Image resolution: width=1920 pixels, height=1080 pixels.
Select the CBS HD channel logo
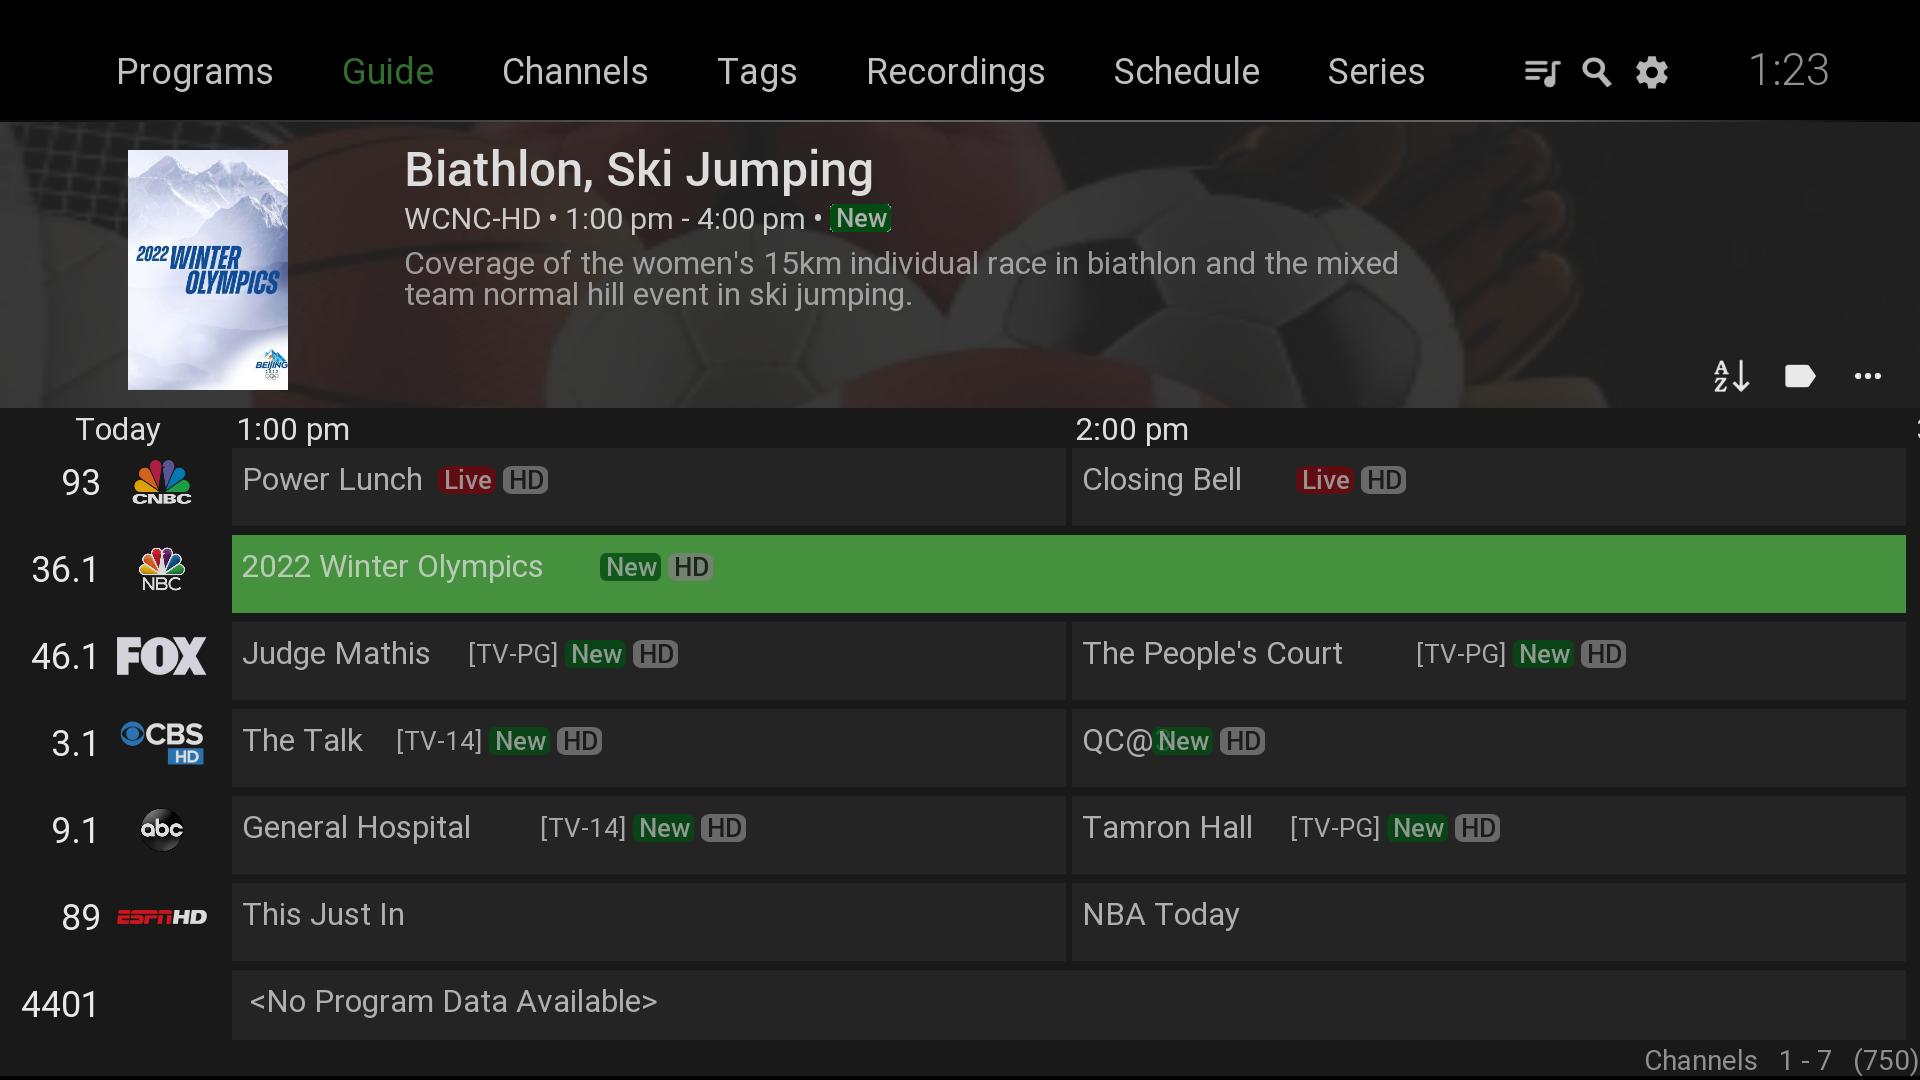tap(162, 743)
